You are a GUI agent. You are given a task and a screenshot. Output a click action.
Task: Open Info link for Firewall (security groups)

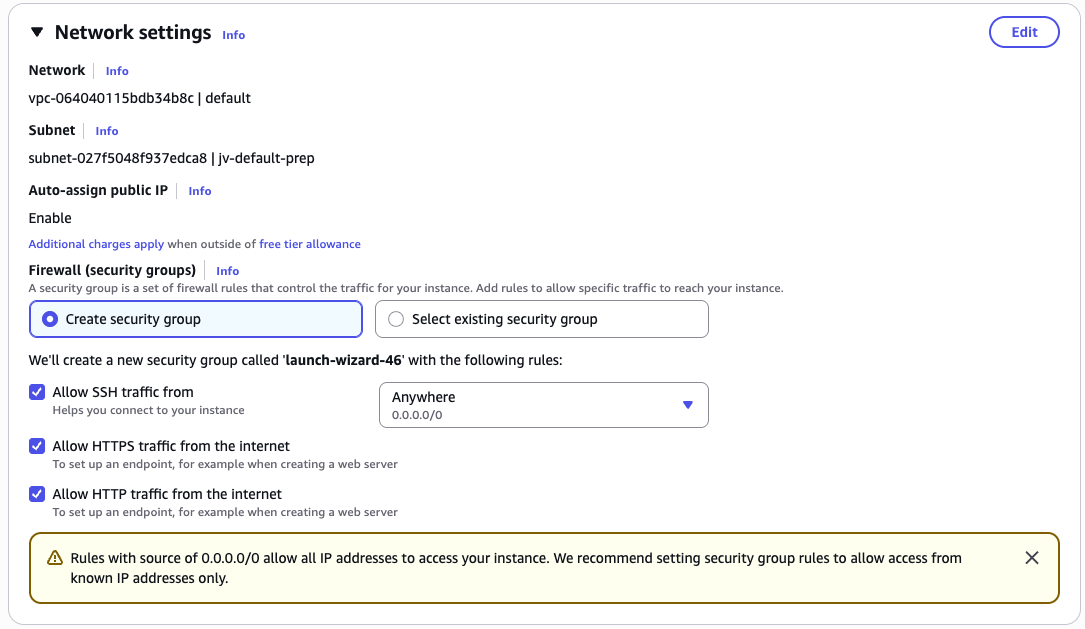point(227,271)
